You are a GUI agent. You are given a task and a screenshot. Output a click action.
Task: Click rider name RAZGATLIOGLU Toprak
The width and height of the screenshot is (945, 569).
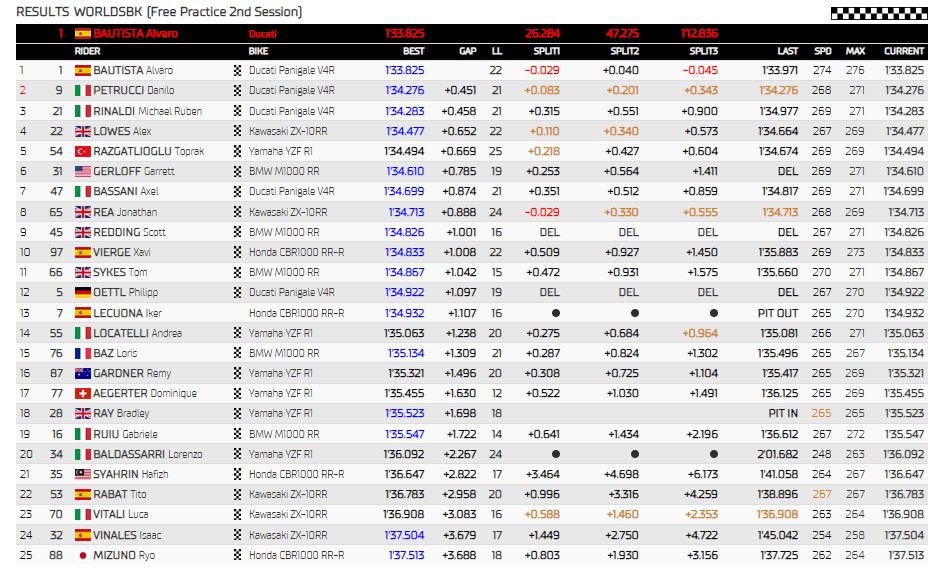click(149, 151)
